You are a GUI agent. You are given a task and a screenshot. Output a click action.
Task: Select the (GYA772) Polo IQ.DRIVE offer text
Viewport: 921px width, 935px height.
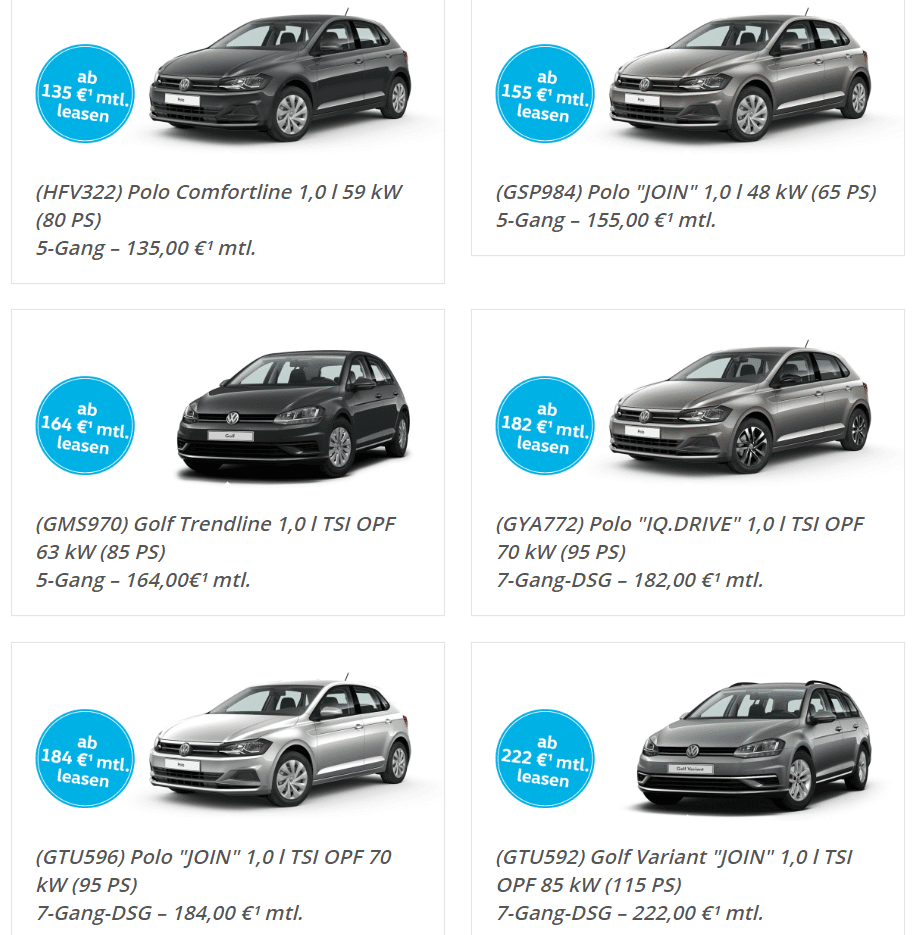[680, 552]
